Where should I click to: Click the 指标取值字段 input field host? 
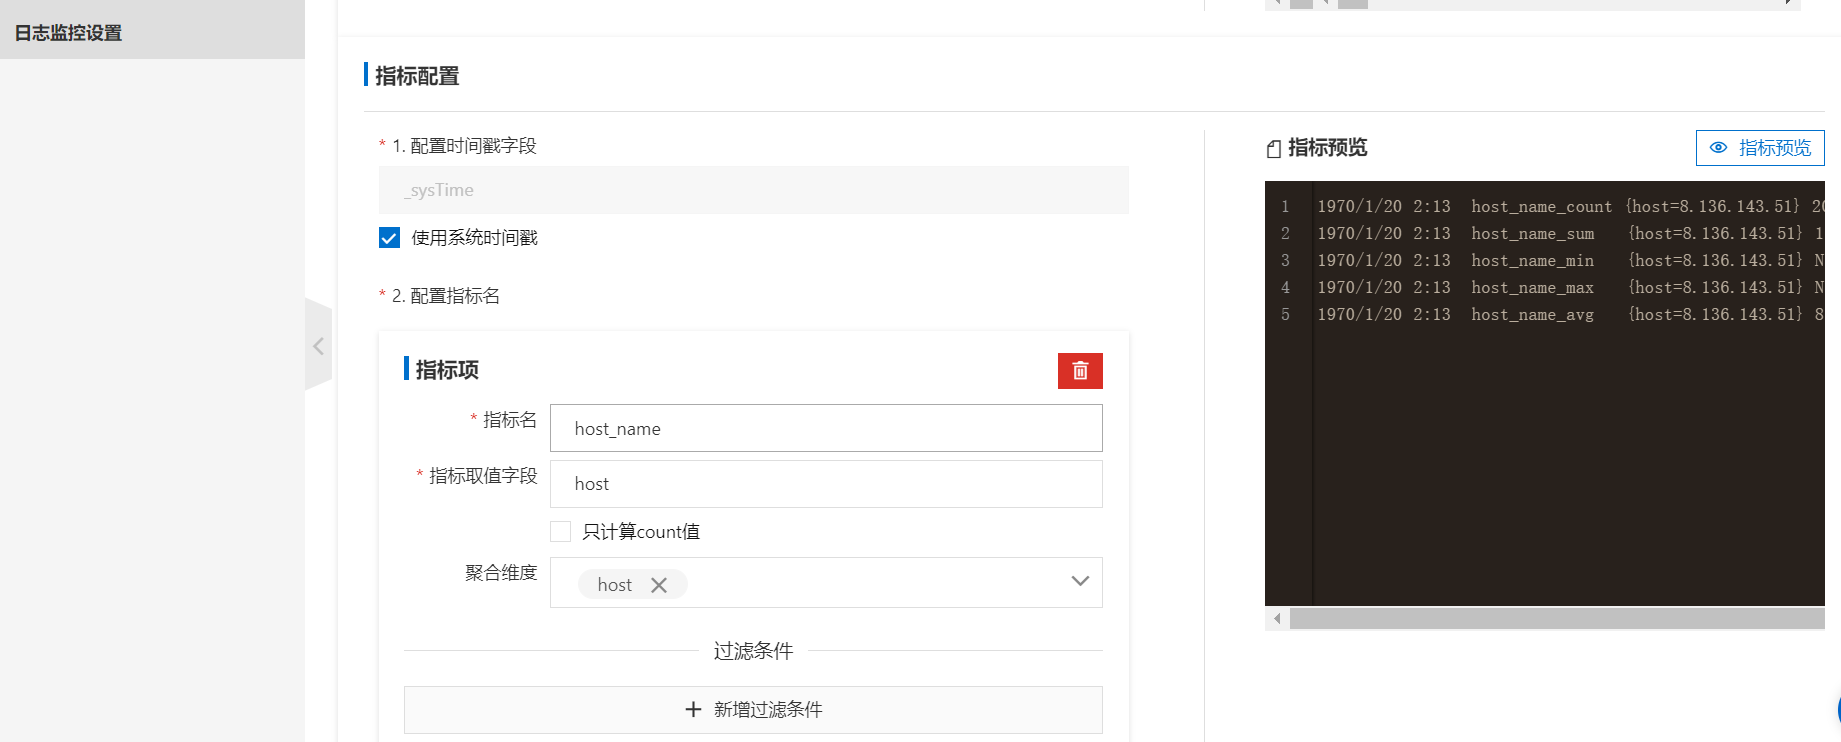pyautogui.click(x=826, y=484)
